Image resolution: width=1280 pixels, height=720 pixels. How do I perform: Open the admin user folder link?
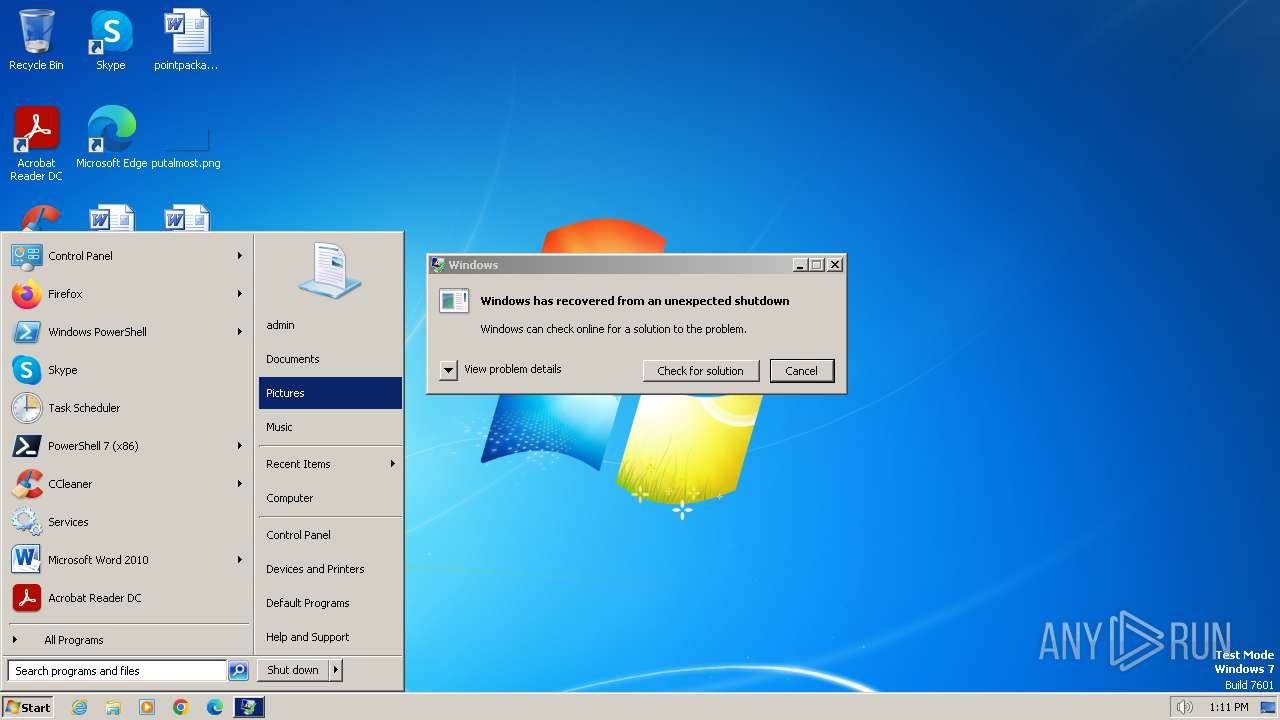330,325
